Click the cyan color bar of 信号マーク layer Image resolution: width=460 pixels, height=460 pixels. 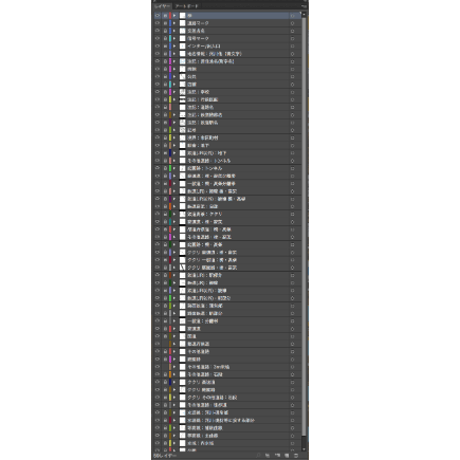pos(170,39)
